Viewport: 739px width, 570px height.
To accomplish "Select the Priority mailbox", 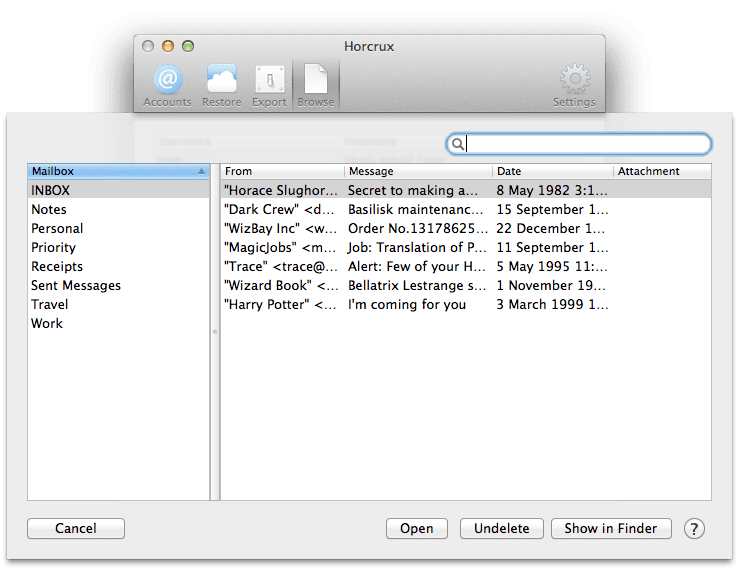I will tap(118, 248).
